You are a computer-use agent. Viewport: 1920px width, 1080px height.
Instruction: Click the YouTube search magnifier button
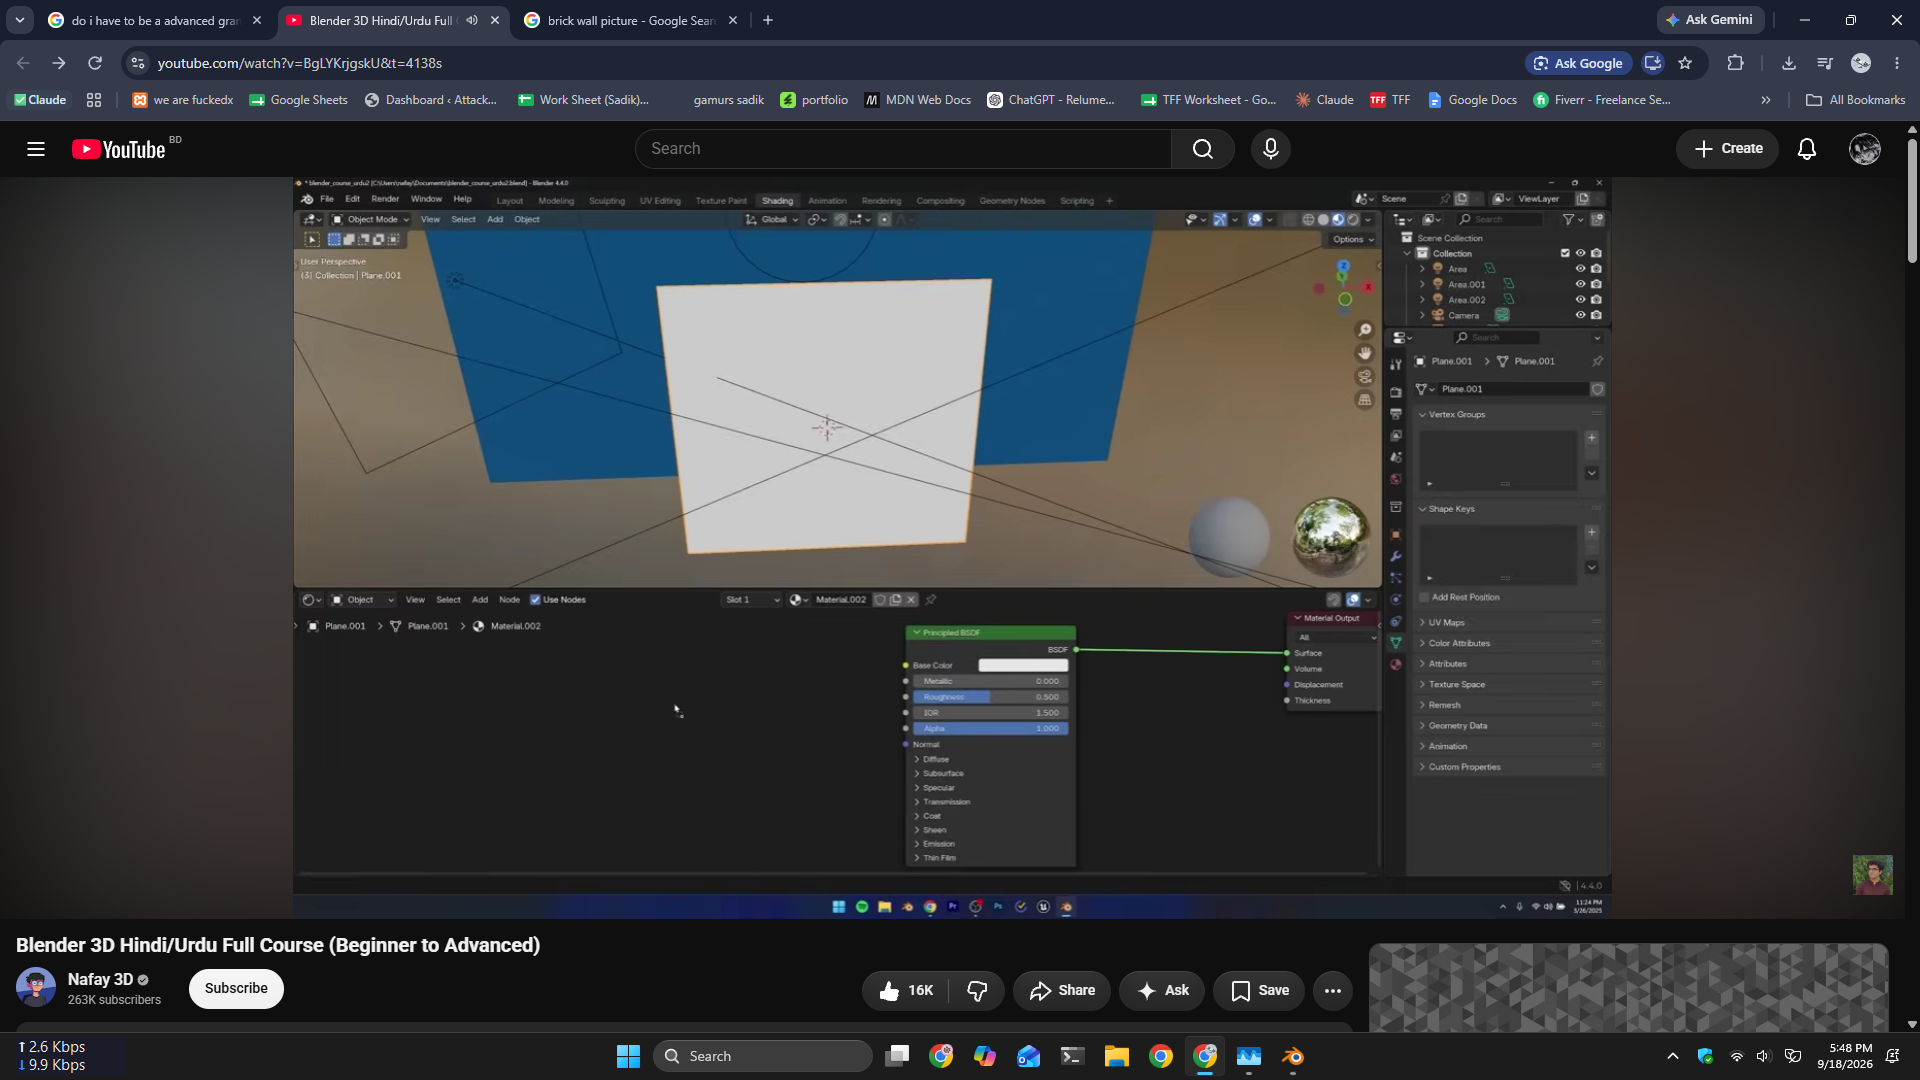(x=1203, y=149)
